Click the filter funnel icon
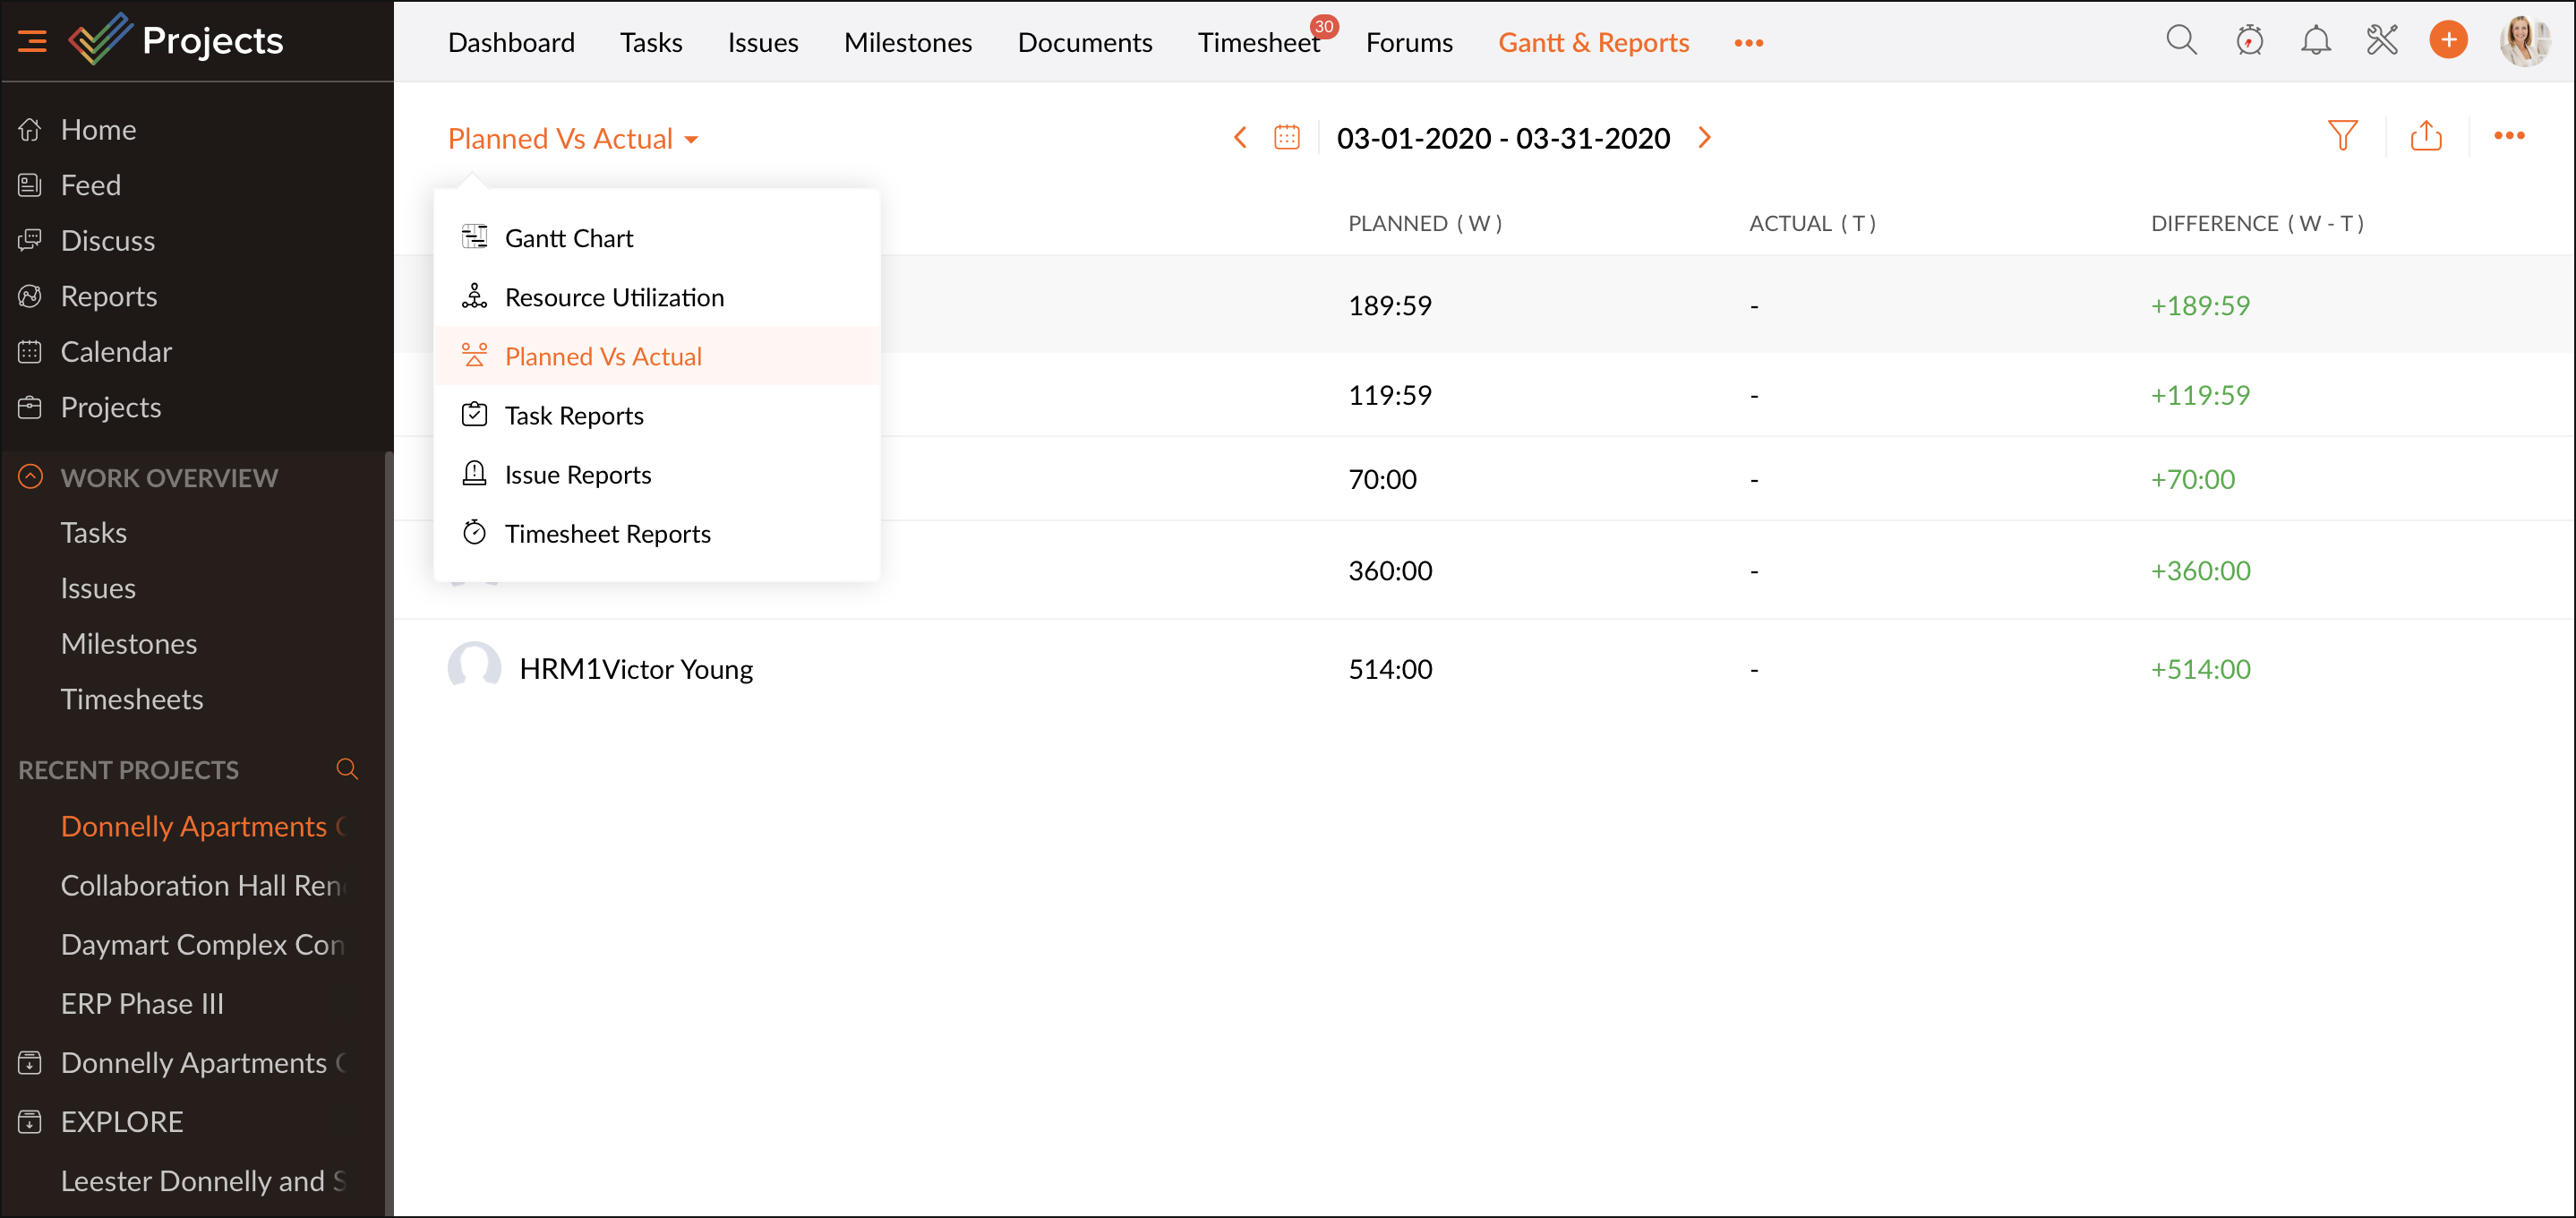Image resolution: width=2576 pixels, height=1218 pixels. pos(2342,136)
